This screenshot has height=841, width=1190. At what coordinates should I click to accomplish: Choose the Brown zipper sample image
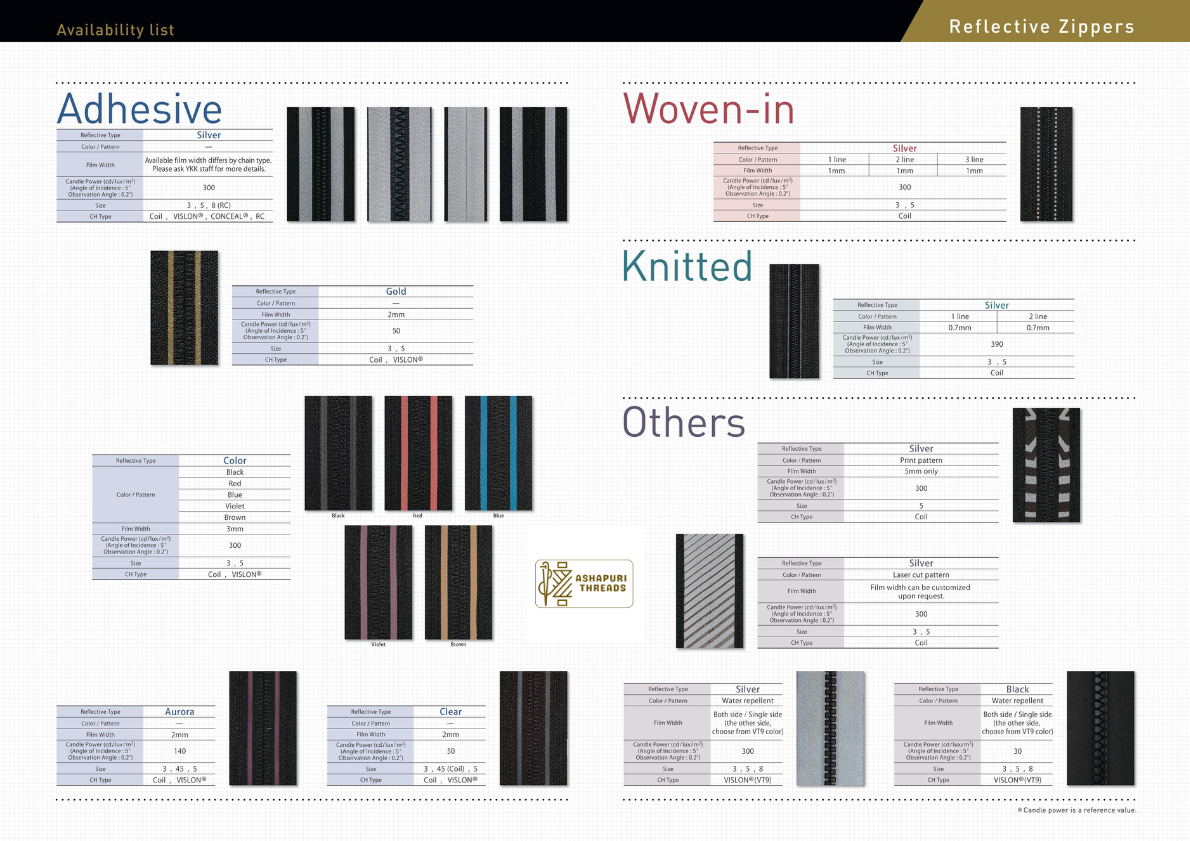coord(458,582)
